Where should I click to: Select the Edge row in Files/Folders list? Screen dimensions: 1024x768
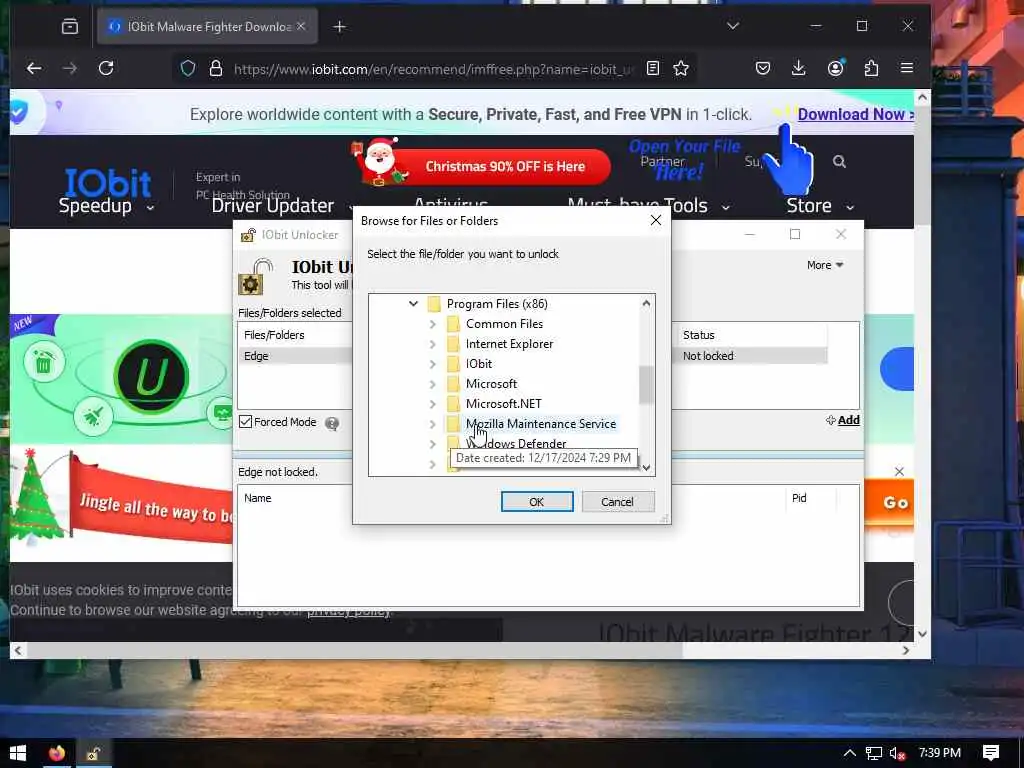pyautogui.click(x=532, y=356)
